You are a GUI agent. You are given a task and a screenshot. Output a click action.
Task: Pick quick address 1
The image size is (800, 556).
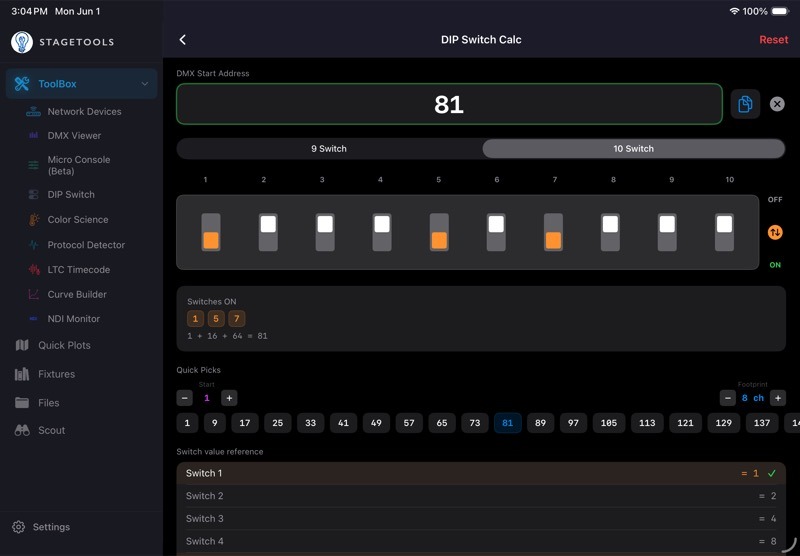coord(187,423)
